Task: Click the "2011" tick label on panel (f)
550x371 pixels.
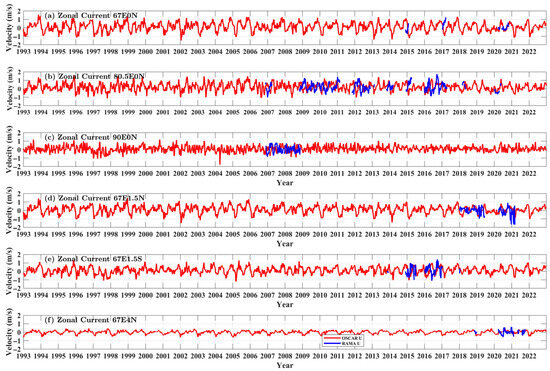Action: [x=337, y=356]
